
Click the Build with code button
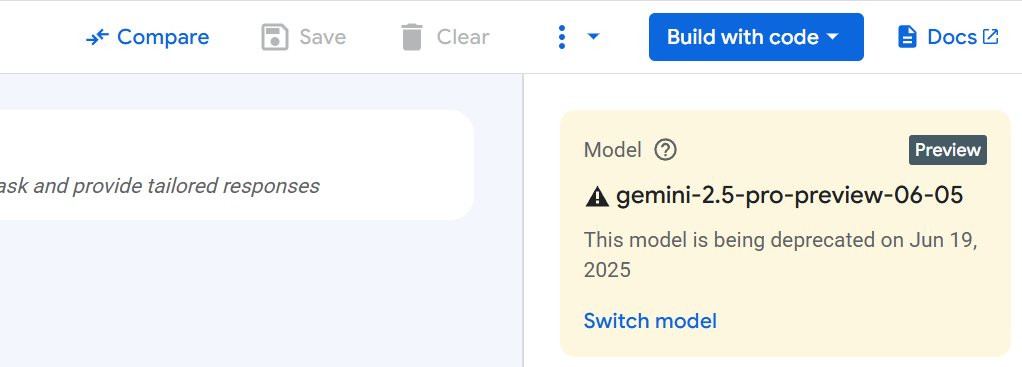(x=756, y=37)
